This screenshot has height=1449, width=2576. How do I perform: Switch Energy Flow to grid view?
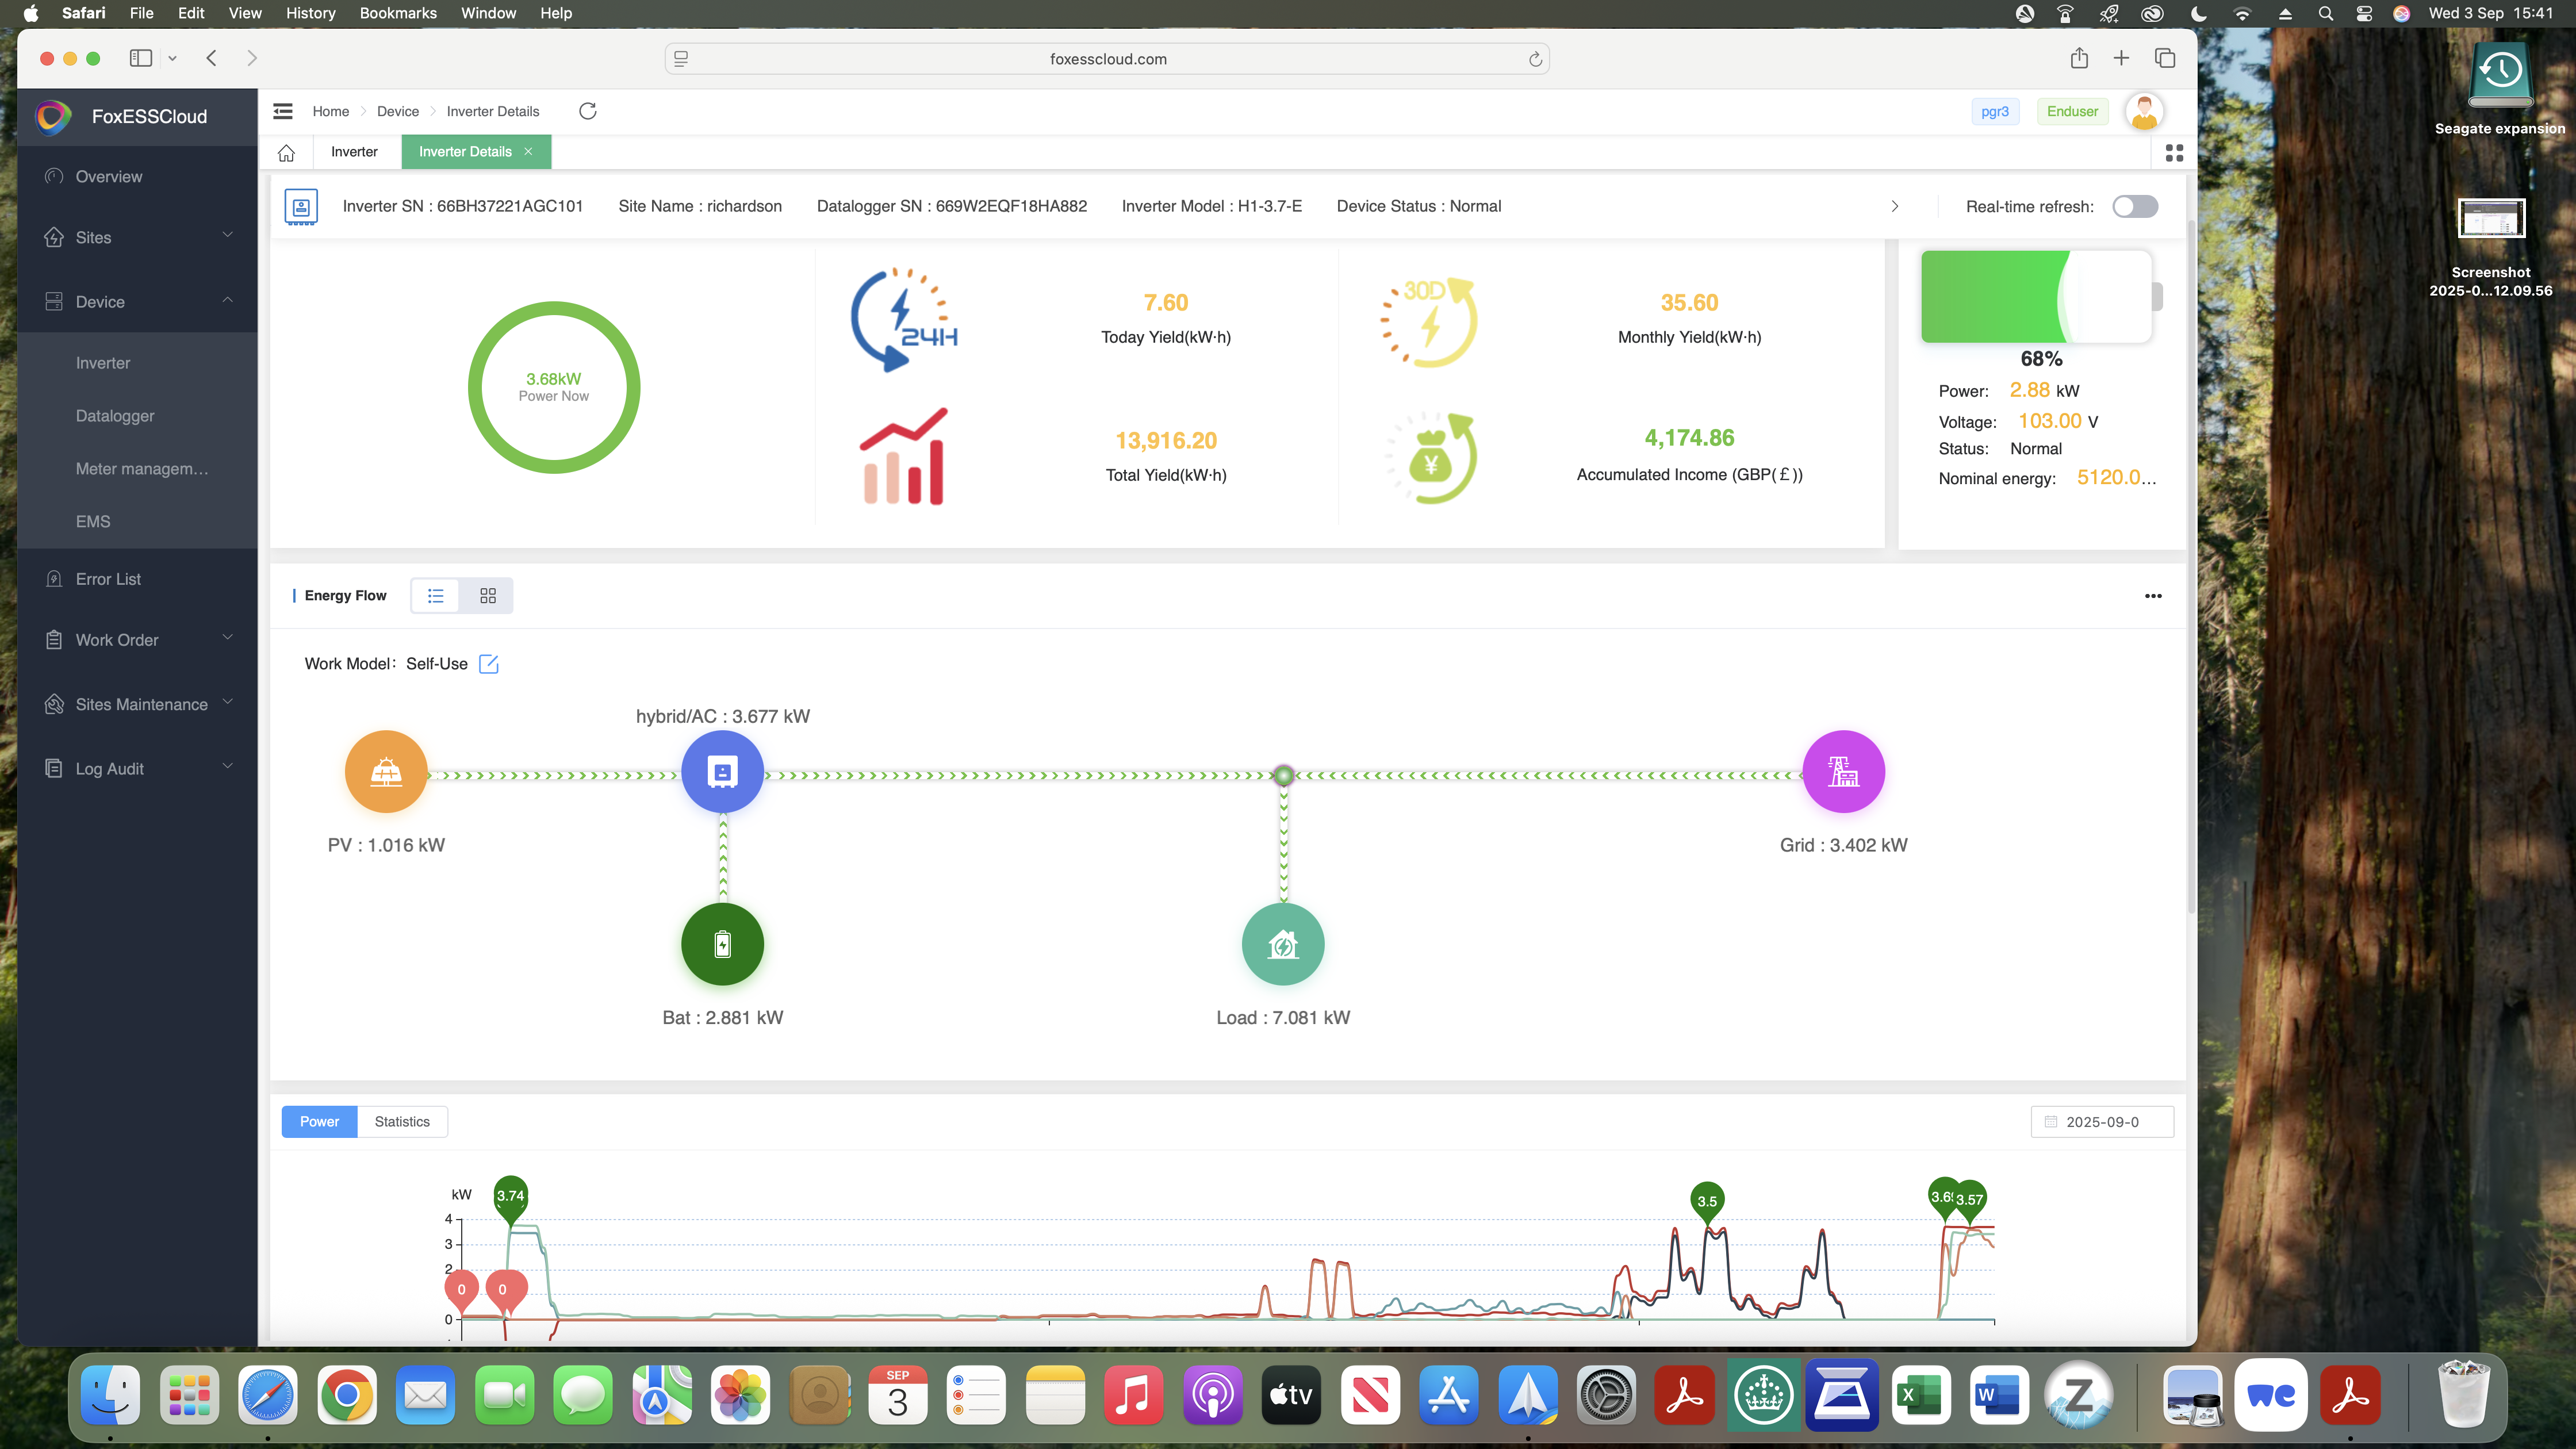pos(488,596)
